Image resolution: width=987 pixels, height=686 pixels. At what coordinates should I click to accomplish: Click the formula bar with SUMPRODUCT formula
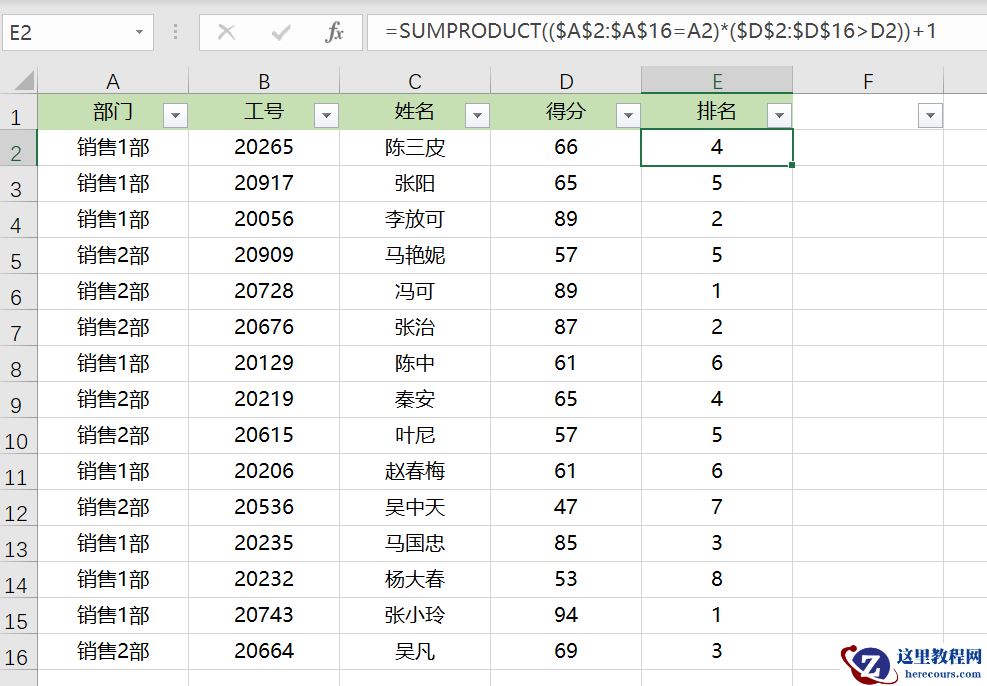point(677,32)
